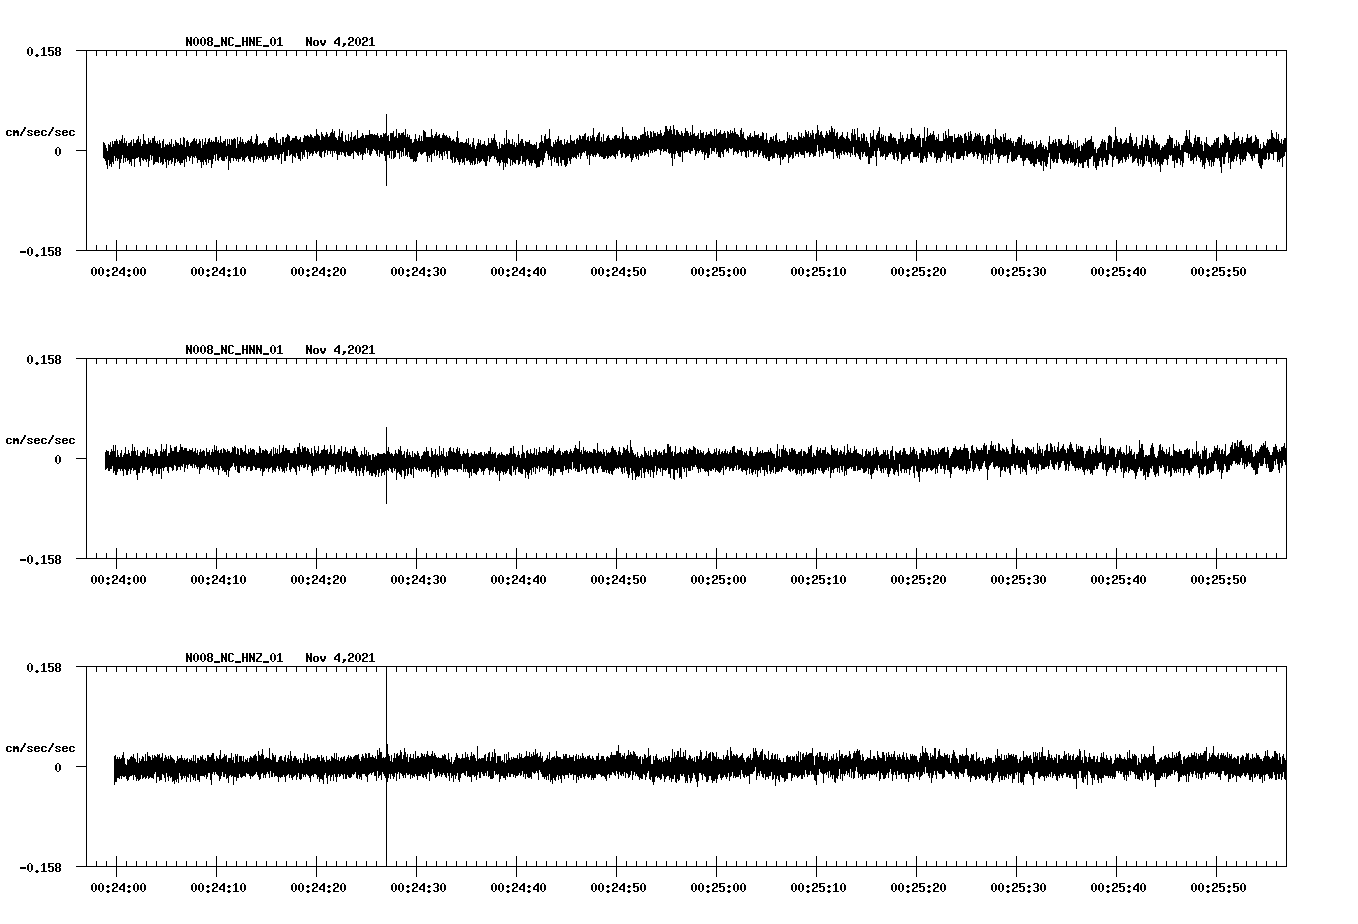This screenshot has height=924, width=1358.
Task: Click the N008_NC_HNE_01 channel title
Action: click(234, 42)
